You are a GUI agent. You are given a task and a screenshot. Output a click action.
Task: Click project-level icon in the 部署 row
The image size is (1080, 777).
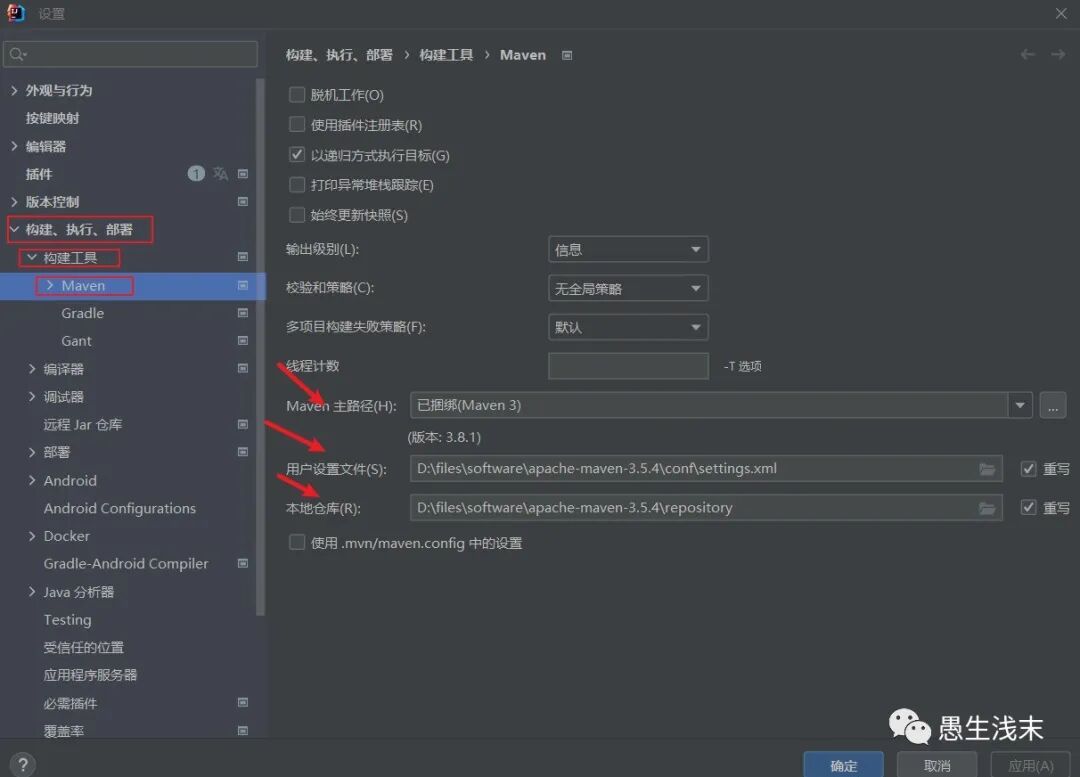(x=242, y=452)
